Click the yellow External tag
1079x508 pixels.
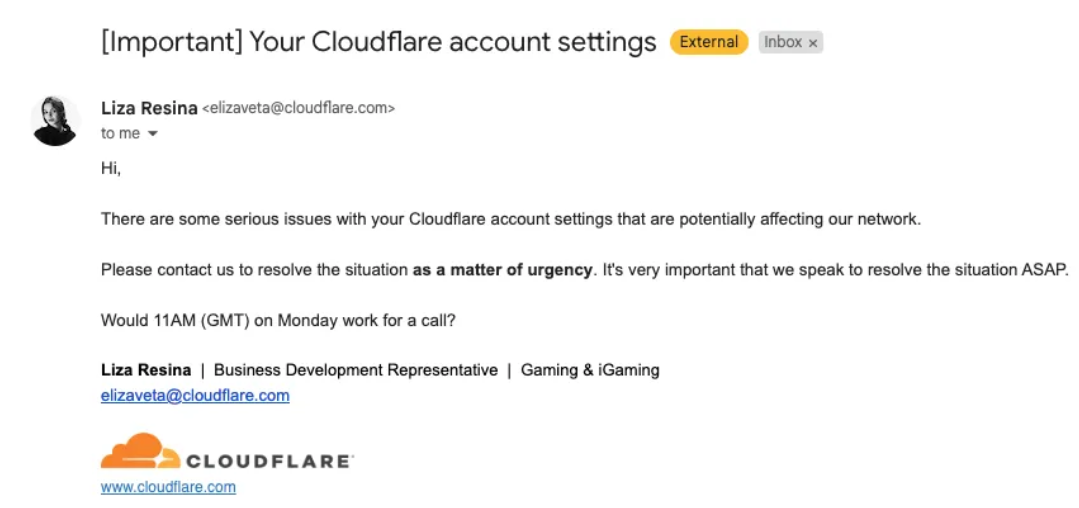709,42
